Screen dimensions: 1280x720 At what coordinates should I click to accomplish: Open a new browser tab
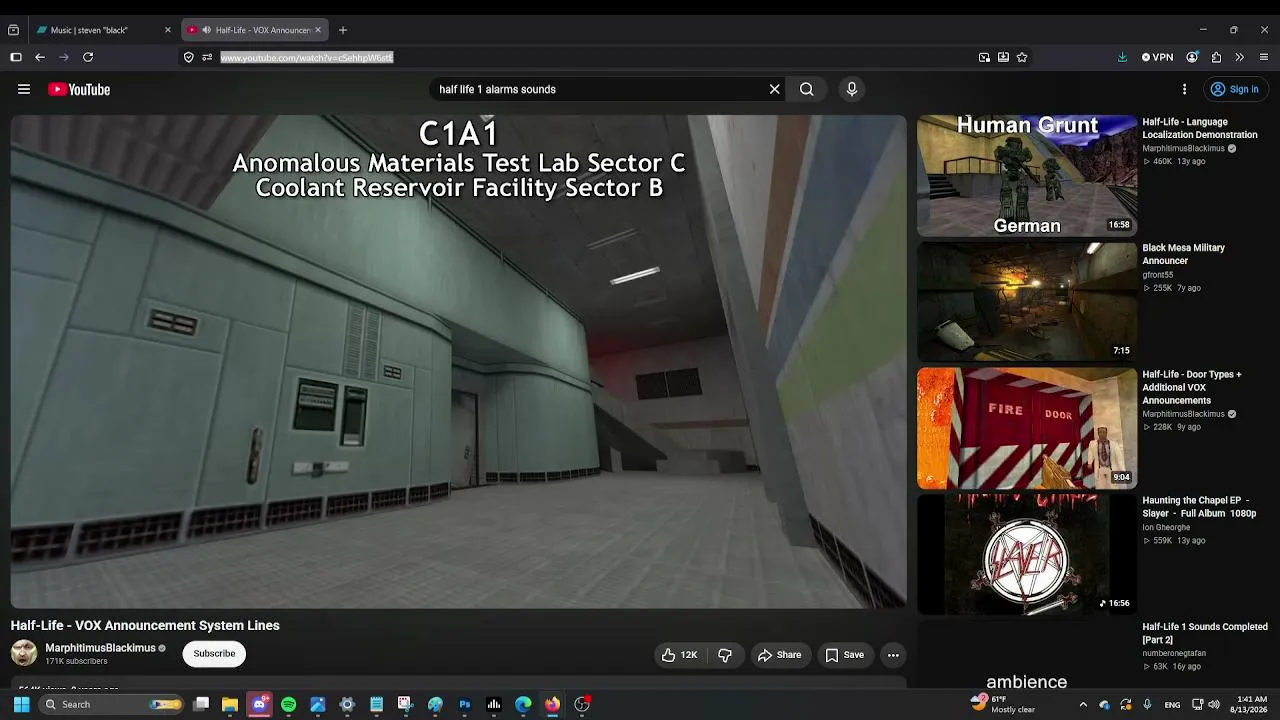point(342,30)
